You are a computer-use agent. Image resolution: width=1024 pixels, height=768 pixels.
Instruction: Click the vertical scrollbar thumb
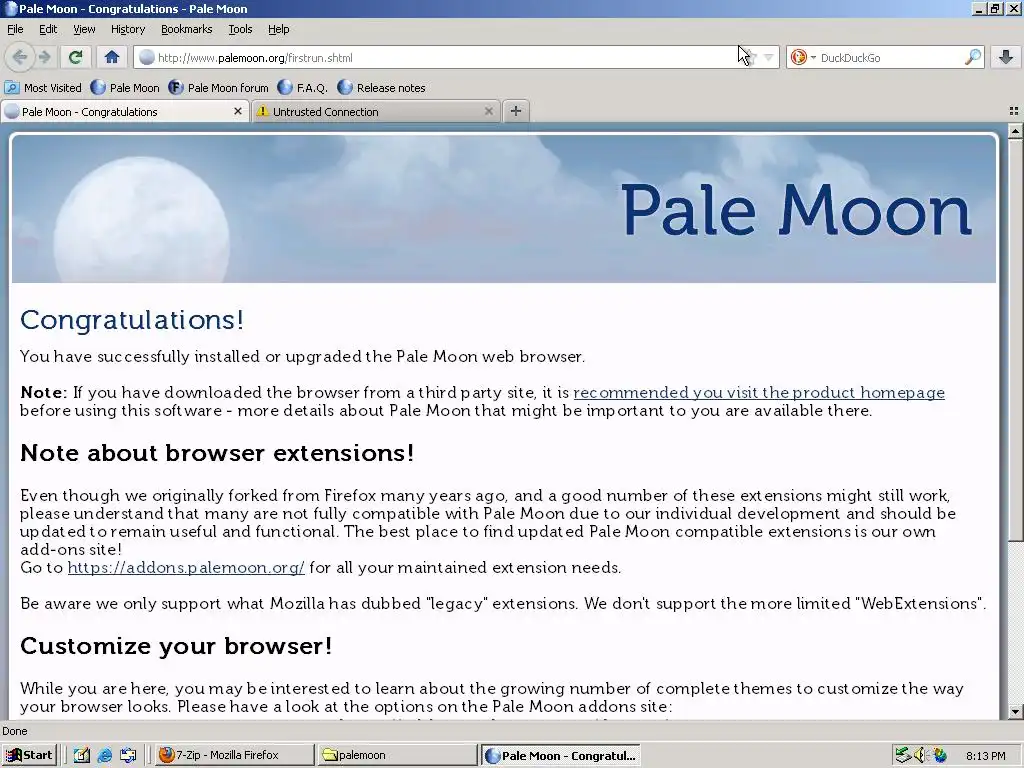pyautogui.click(x=1015, y=340)
